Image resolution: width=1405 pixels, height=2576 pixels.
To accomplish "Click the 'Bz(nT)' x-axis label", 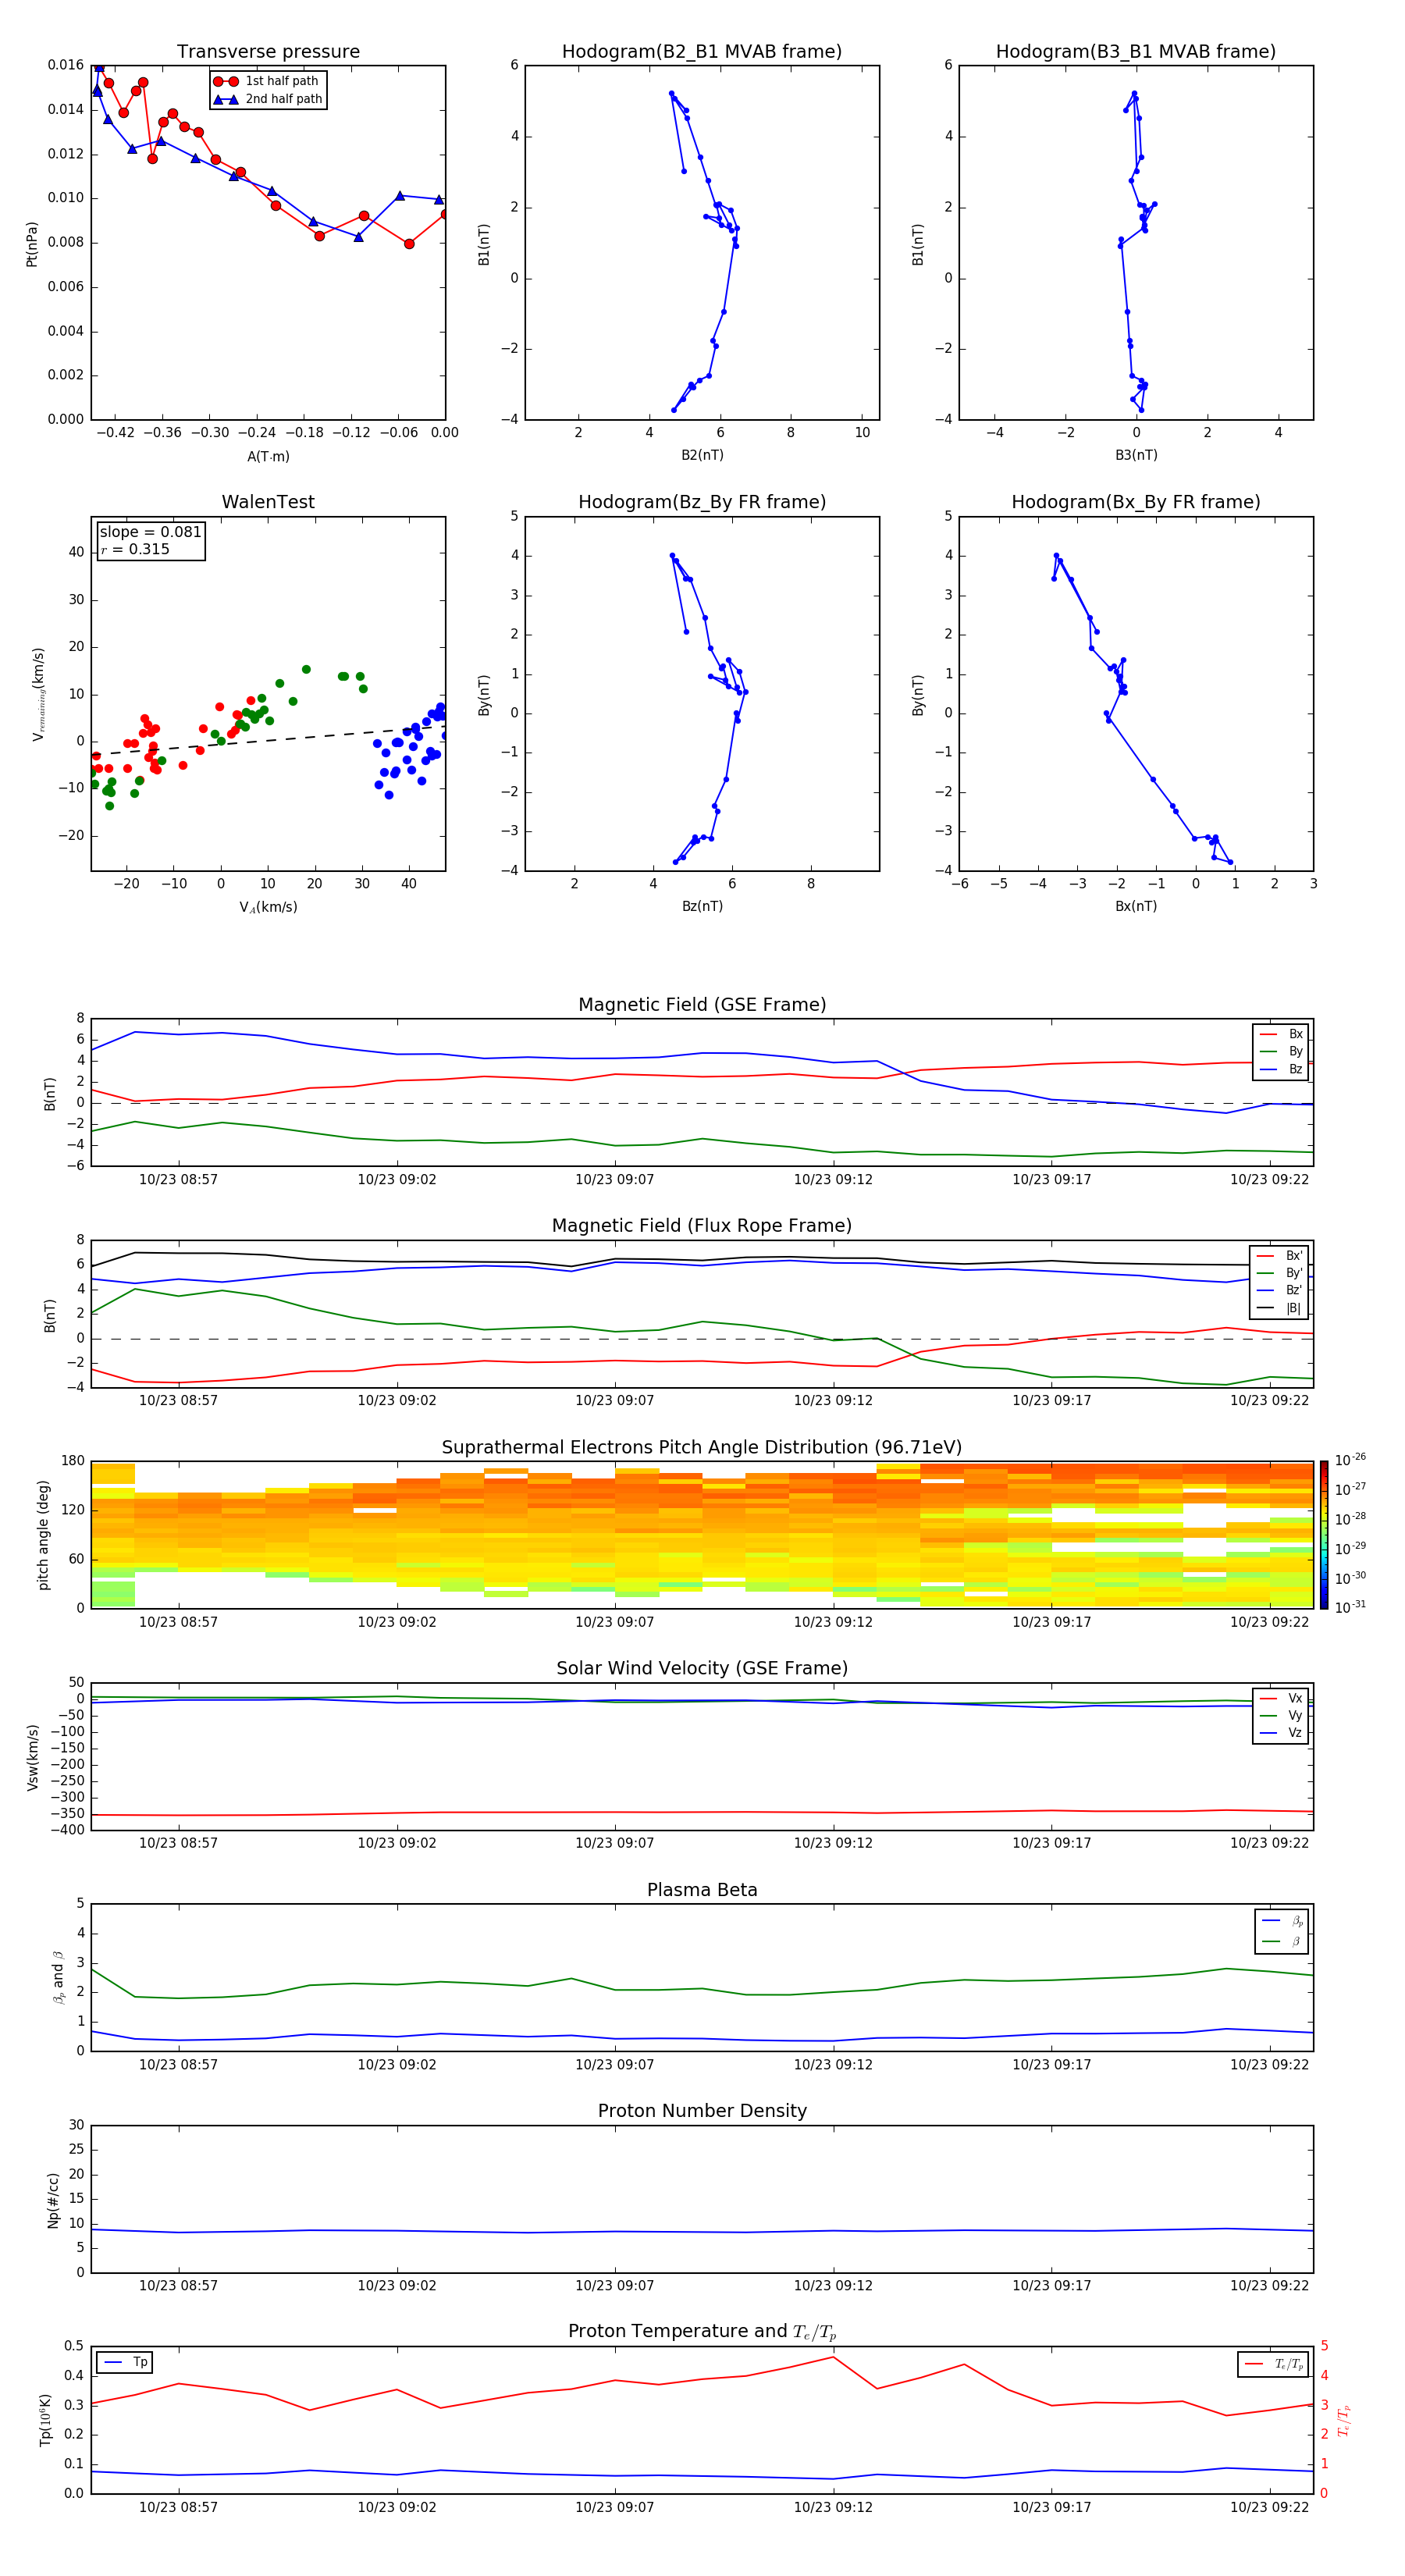I will tap(702, 906).
